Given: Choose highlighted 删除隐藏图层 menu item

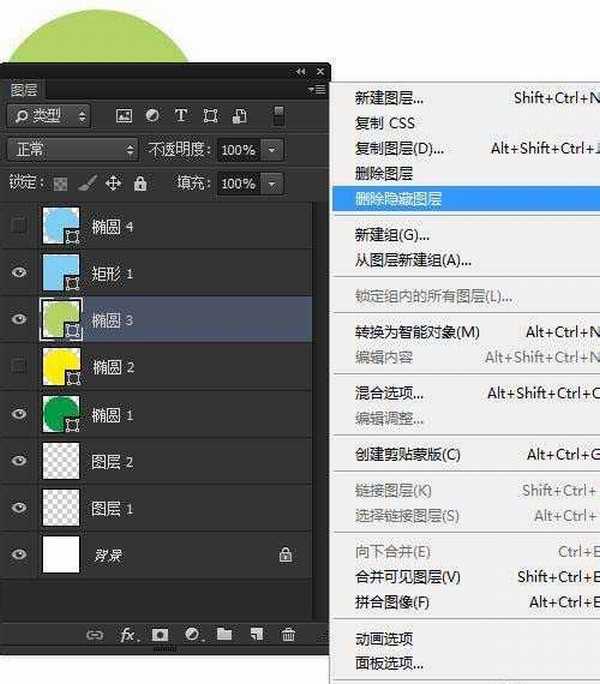Looking at the screenshot, I should 466,199.
